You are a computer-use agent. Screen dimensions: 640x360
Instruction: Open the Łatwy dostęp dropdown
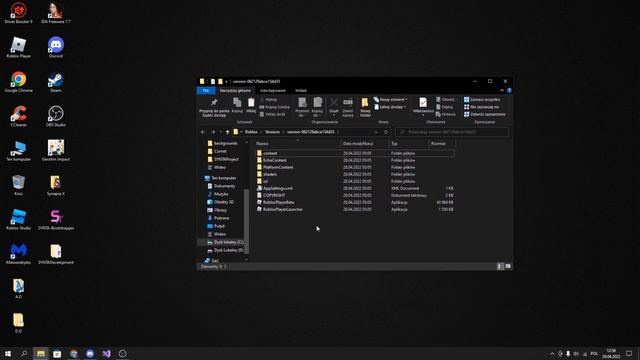(x=390, y=107)
